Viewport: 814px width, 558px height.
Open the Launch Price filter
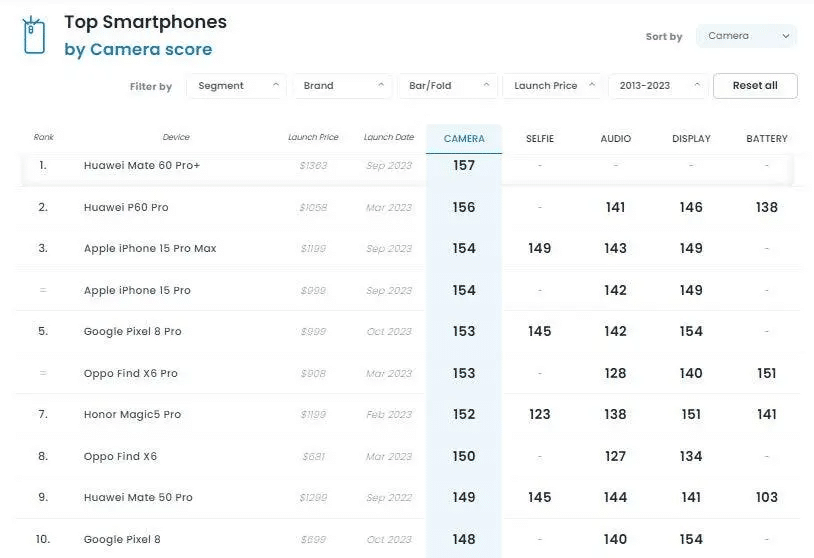(552, 86)
